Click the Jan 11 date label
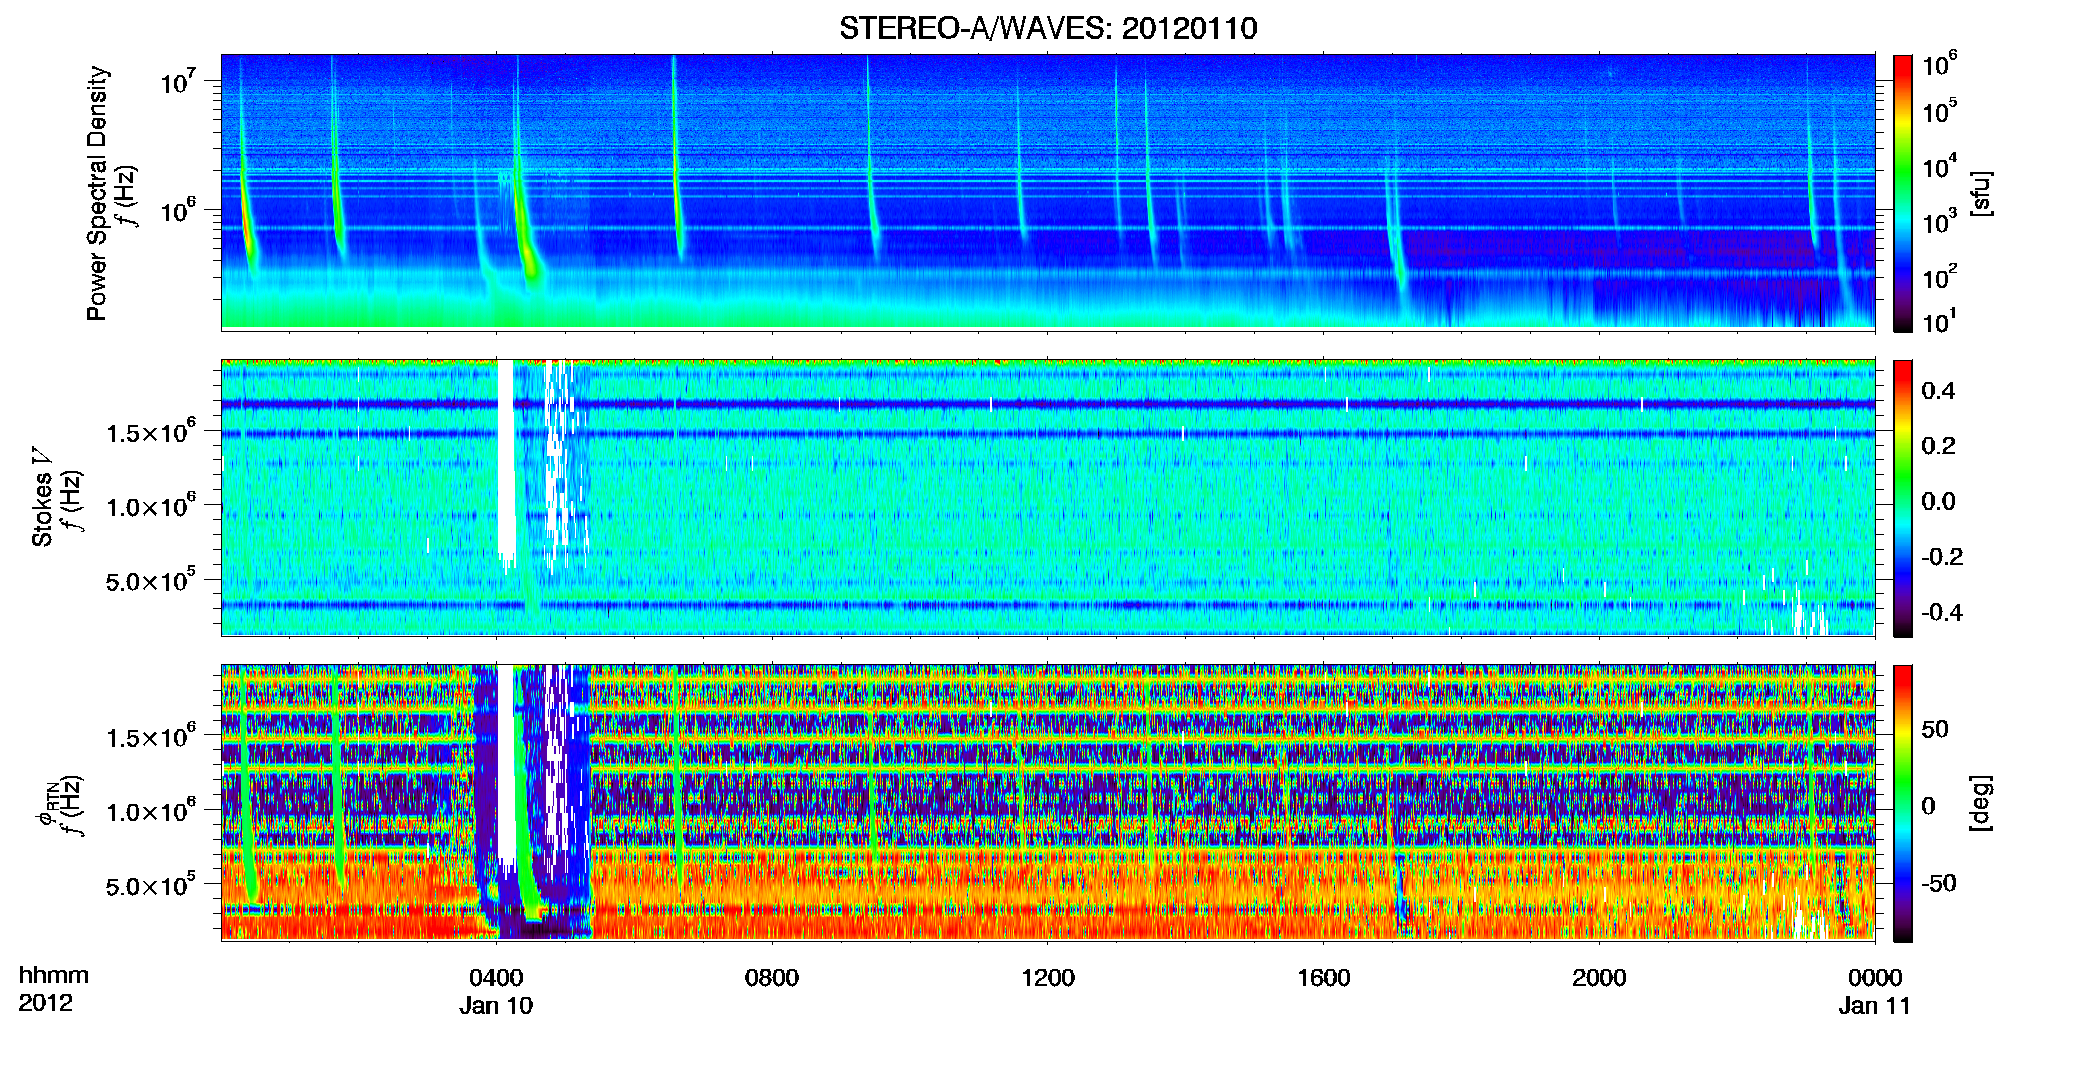Viewport: 2096px width, 1080px height. [1875, 1005]
